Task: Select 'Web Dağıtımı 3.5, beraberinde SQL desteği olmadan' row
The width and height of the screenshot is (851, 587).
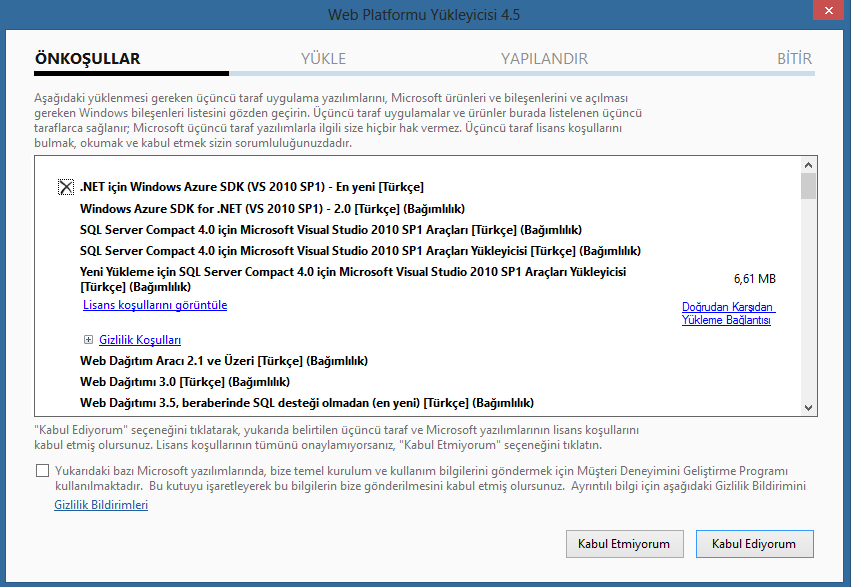Action: click(x=307, y=403)
